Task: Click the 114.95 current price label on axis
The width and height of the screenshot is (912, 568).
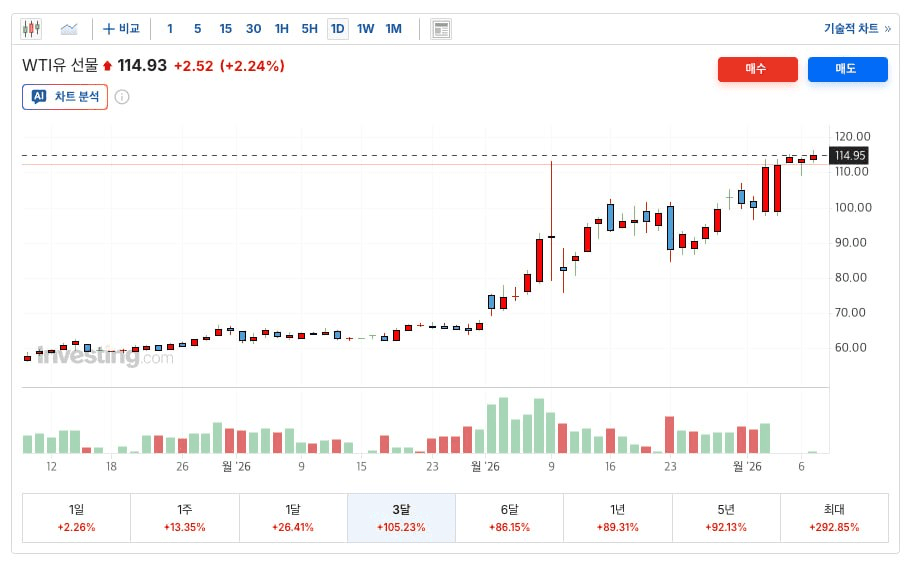Action: tap(849, 155)
